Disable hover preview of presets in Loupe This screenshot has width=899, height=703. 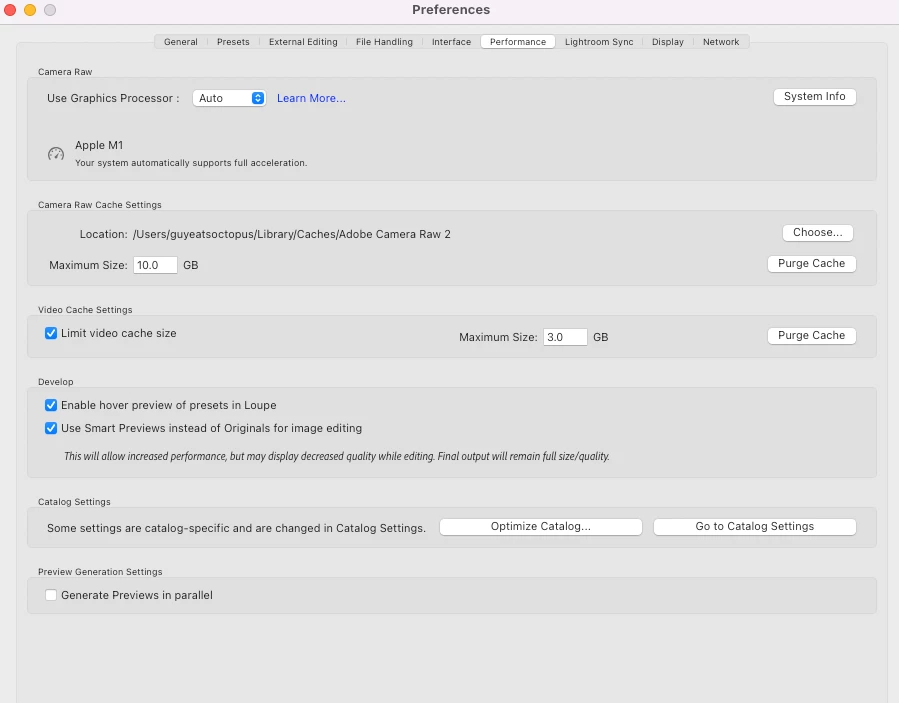point(51,405)
